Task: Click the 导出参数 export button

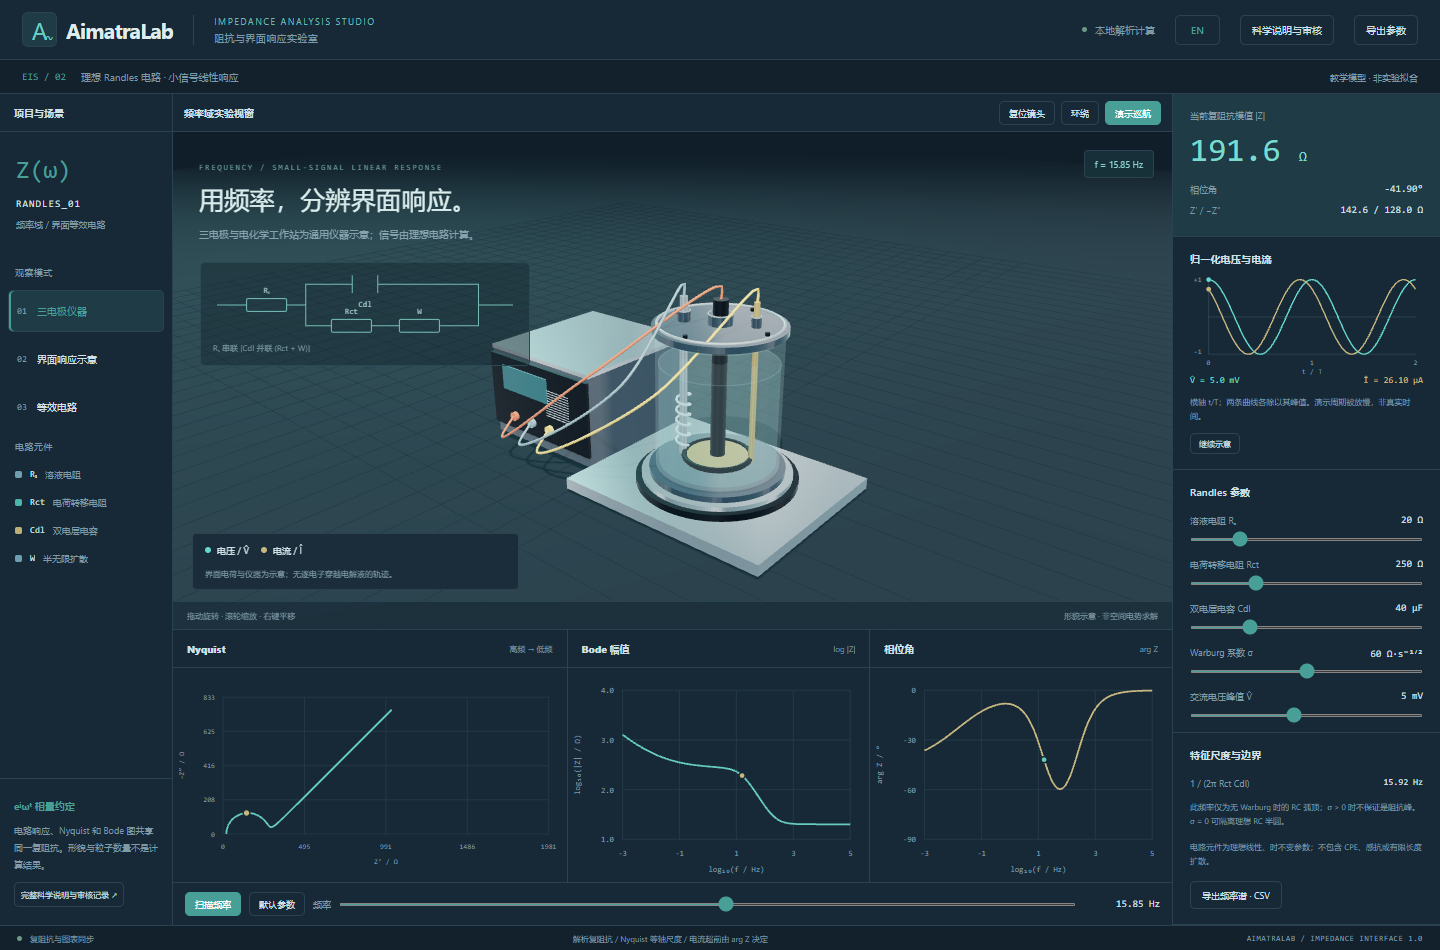Action: coord(1385,30)
